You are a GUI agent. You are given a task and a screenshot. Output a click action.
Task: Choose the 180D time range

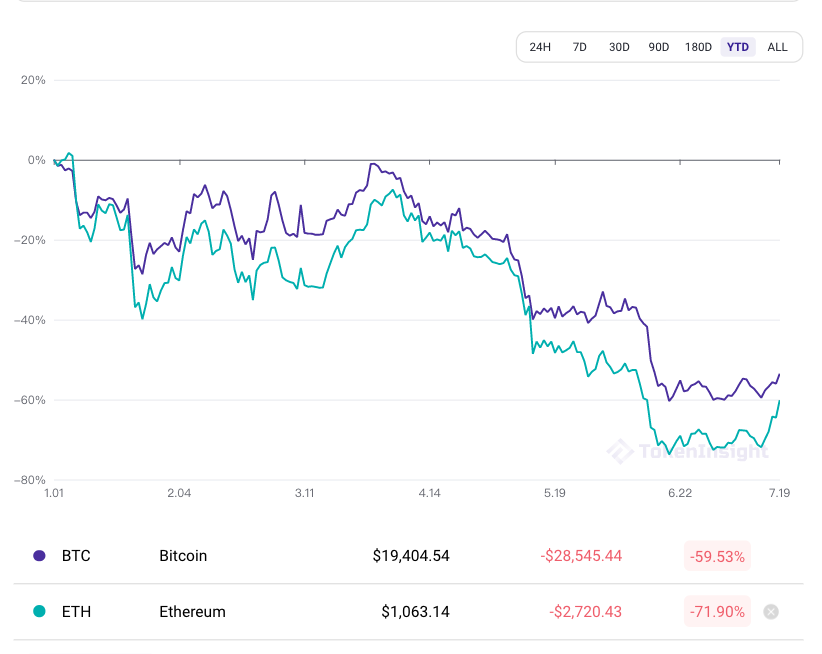pos(698,47)
